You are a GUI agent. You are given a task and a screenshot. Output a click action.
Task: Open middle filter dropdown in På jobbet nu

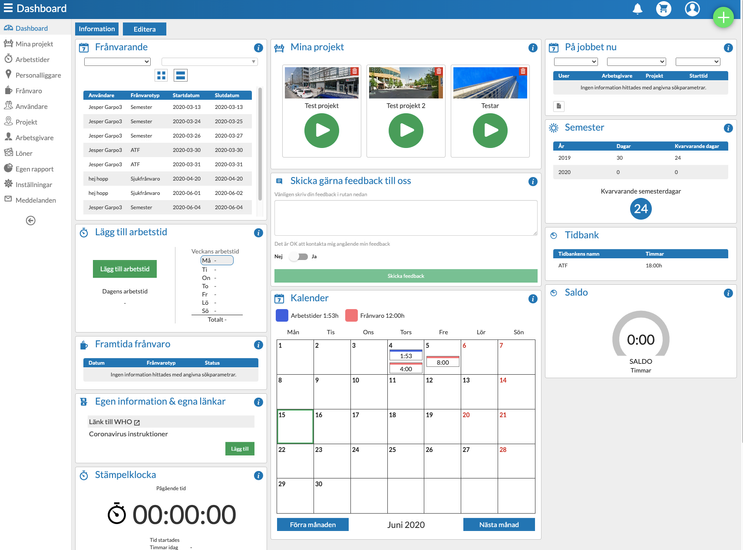636,62
